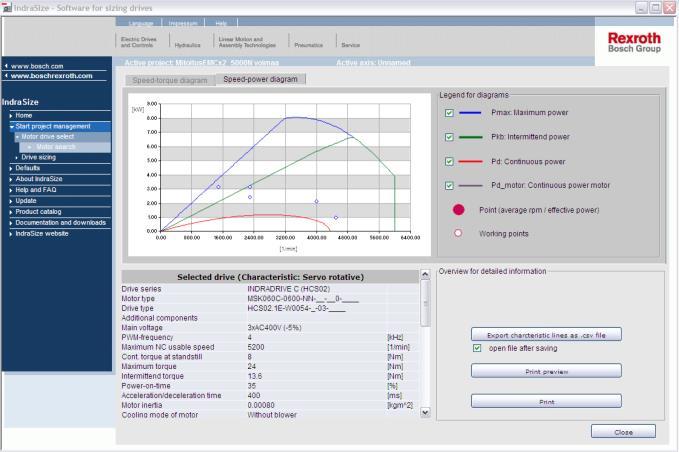Expand the Home sidebar item arrow
The image size is (679, 452).
tap(11, 116)
